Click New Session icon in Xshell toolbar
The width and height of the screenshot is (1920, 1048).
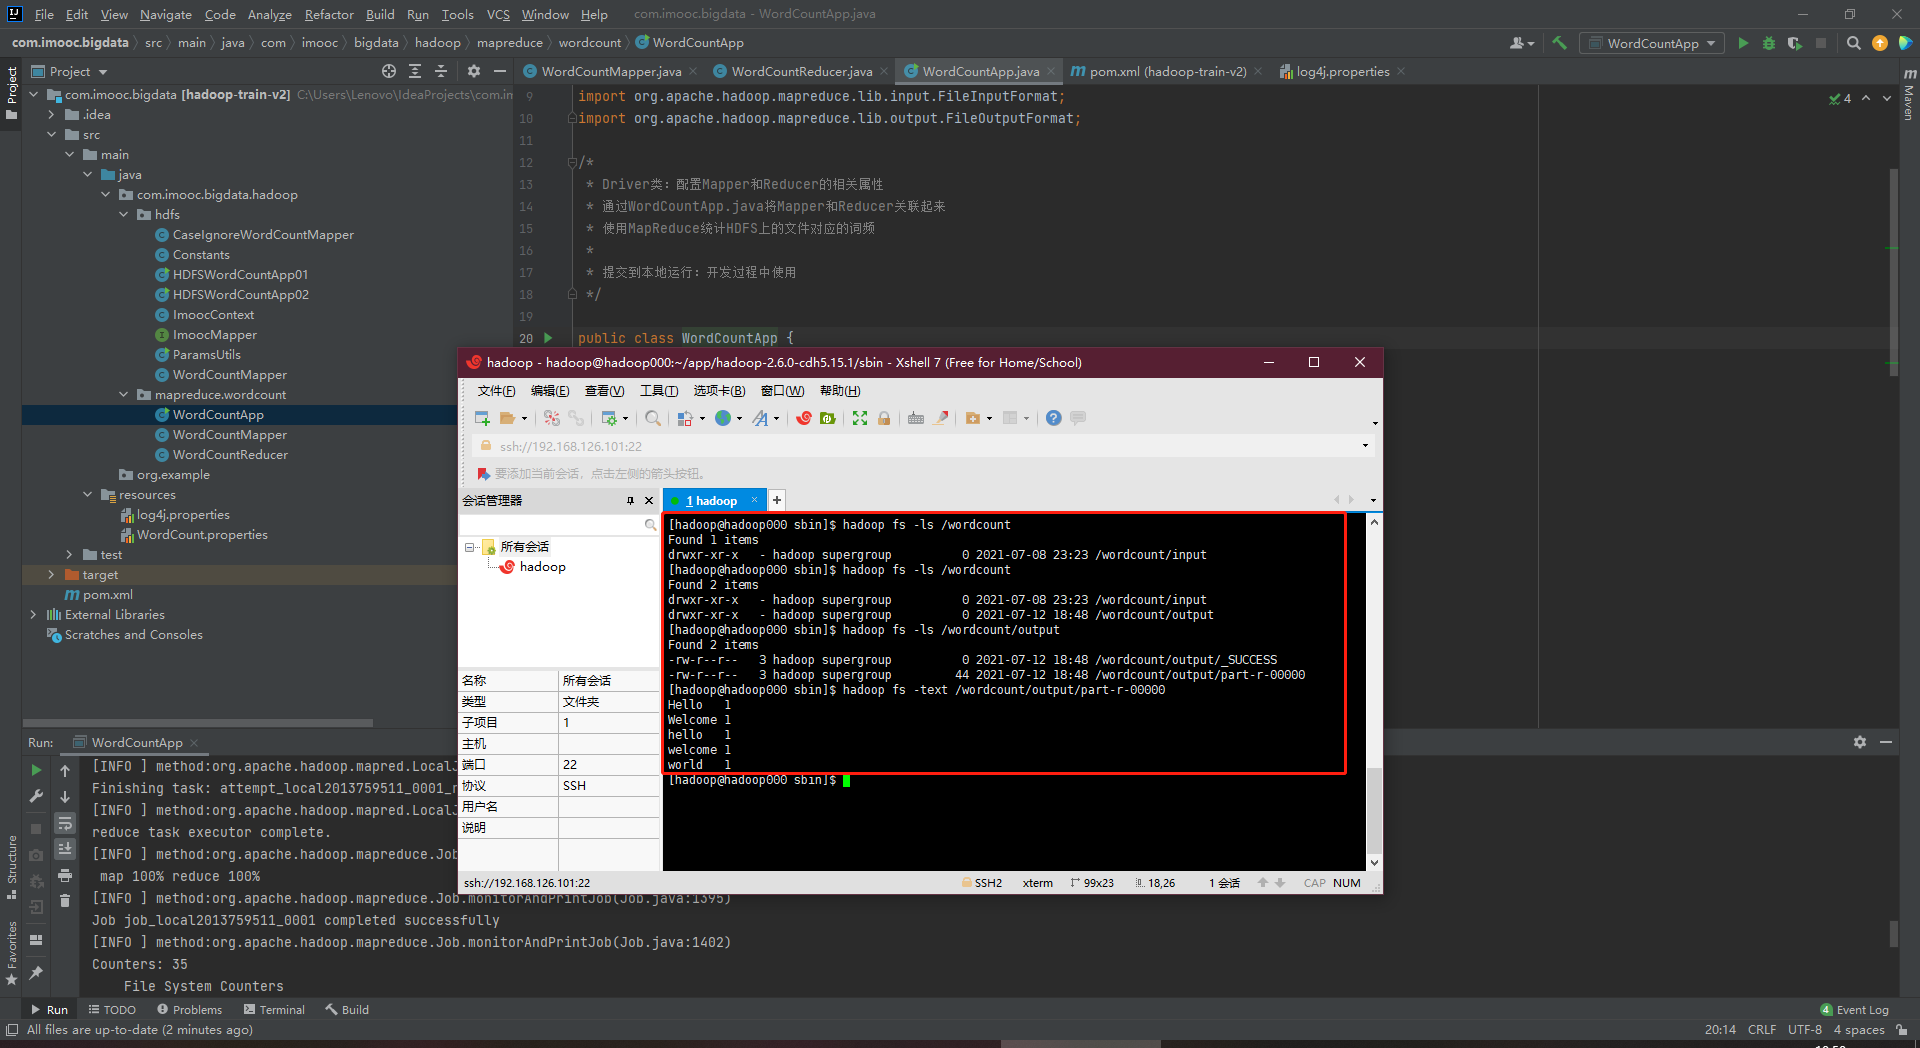(x=482, y=418)
